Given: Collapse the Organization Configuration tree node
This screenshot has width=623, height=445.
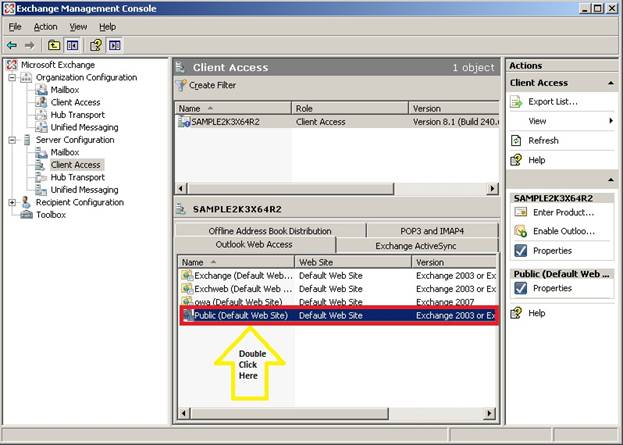Looking at the screenshot, I should coord(12,77).
